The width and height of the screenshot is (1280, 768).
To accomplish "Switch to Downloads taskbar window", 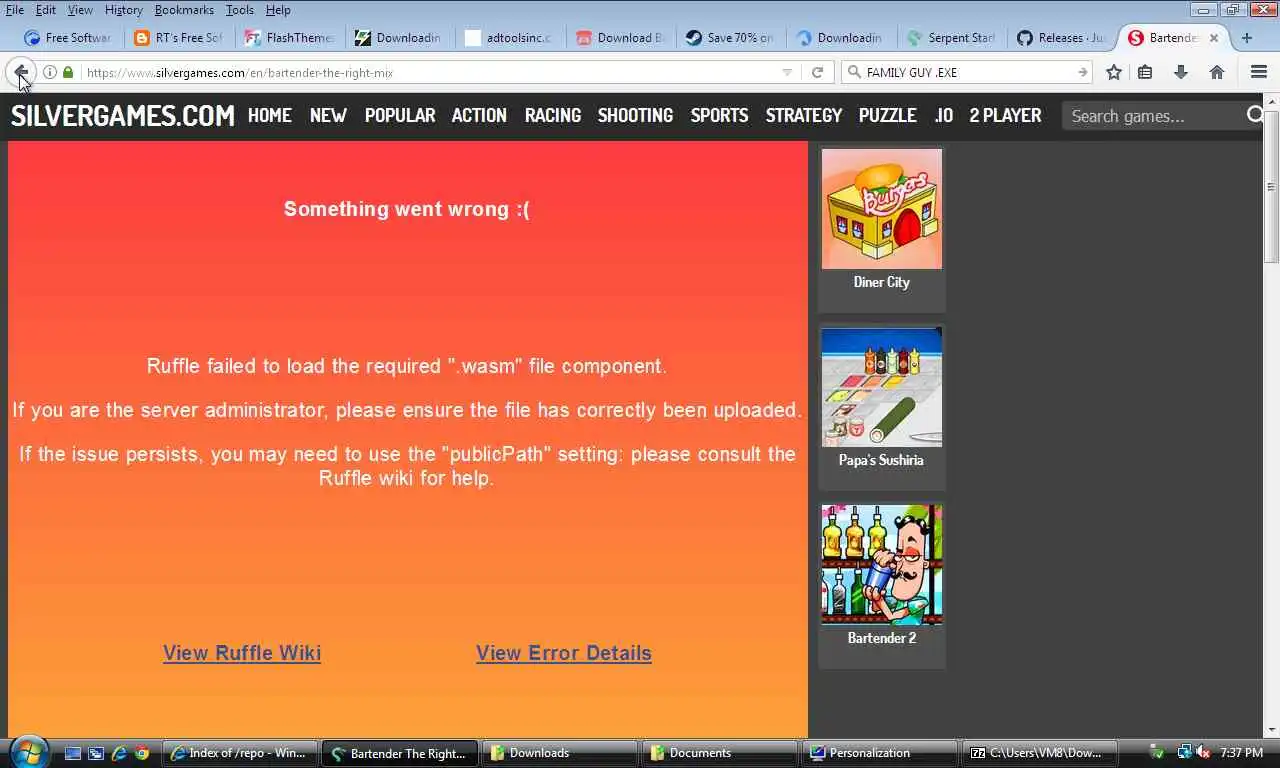I will click(560, 753).
